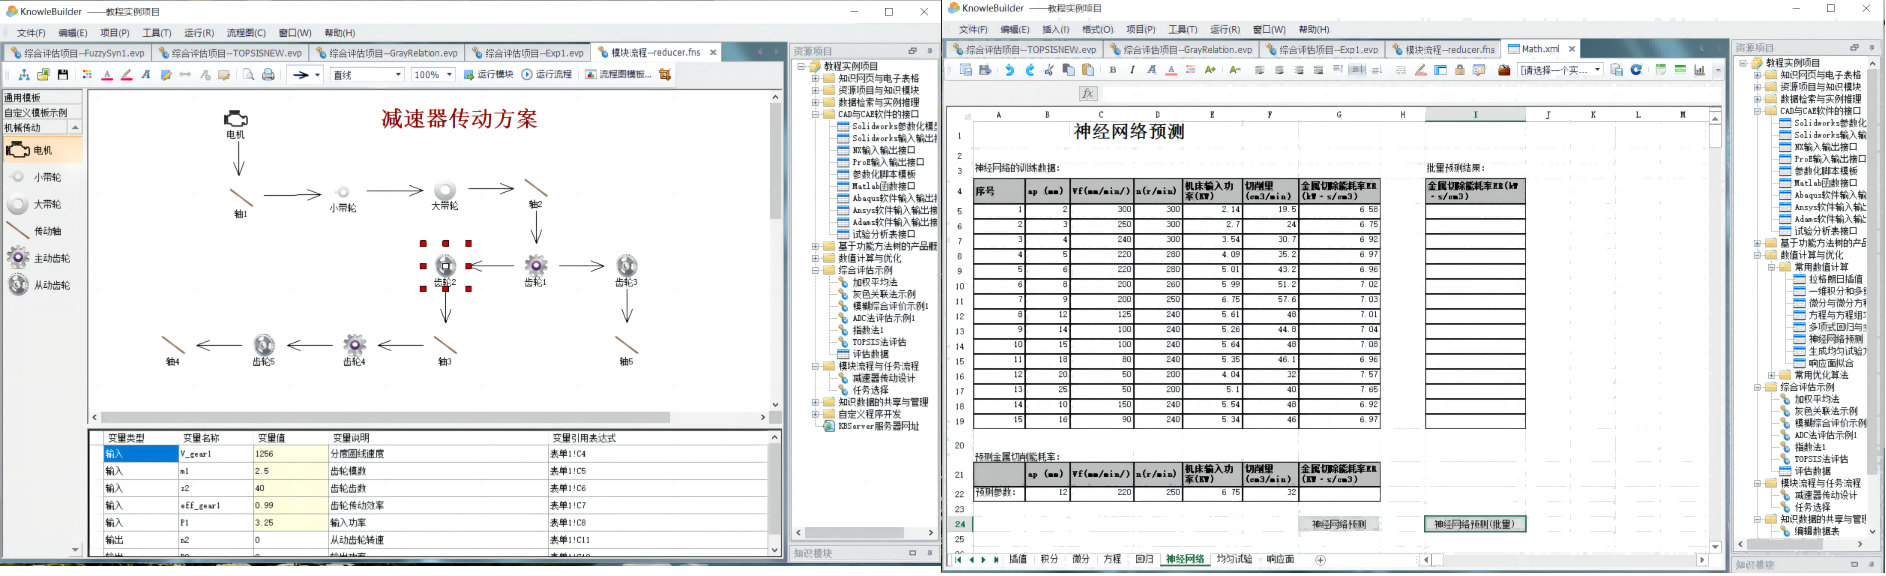Screen dimensions: 1886x576
Task: Click the print icon in flowchart toolbar
Action: [268, 75]
